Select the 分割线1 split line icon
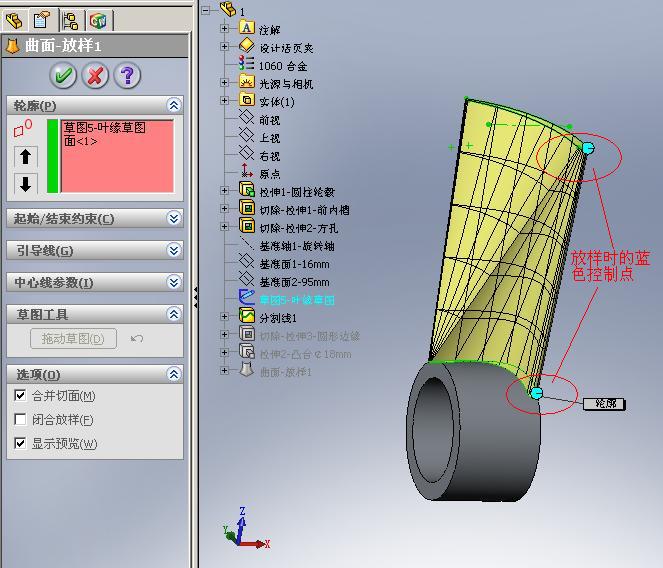This screenshot has height=568, width=663. click(x=247, y=316)
